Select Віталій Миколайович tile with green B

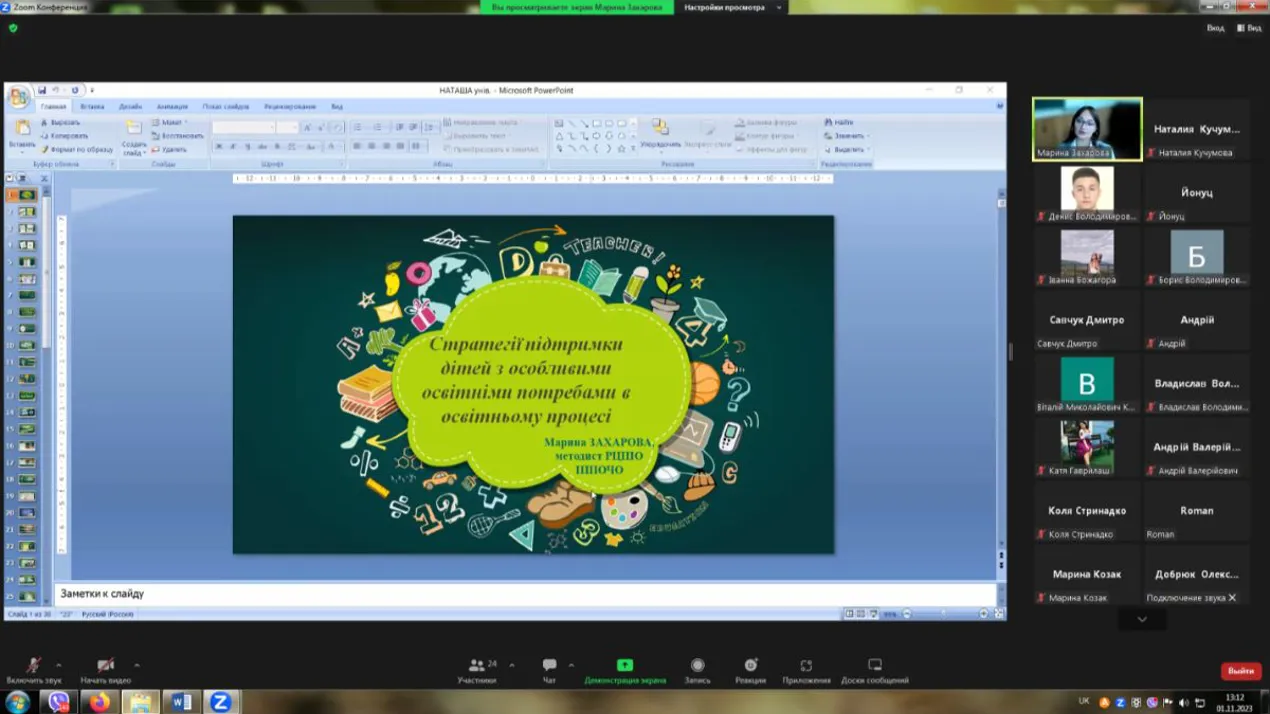[1087, 383]
